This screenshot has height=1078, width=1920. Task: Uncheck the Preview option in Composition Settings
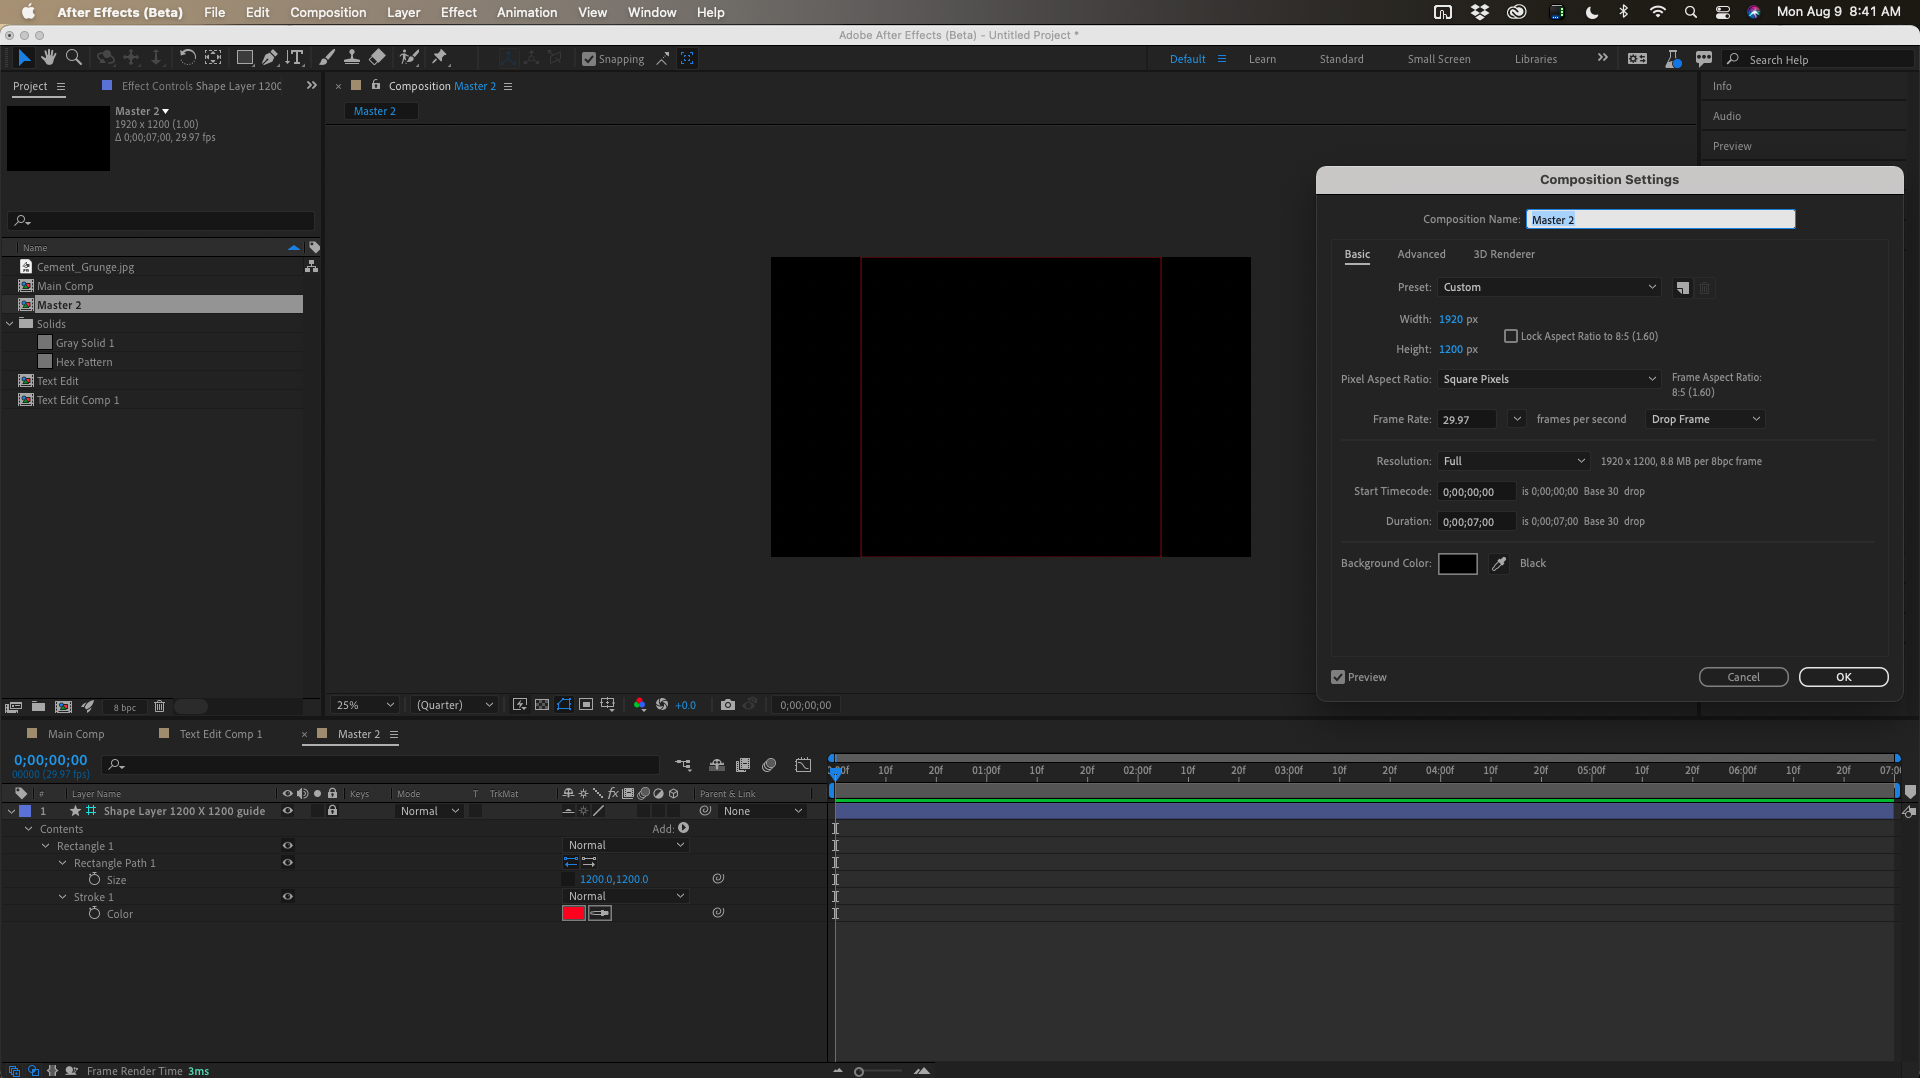(x=1337, y=677)
